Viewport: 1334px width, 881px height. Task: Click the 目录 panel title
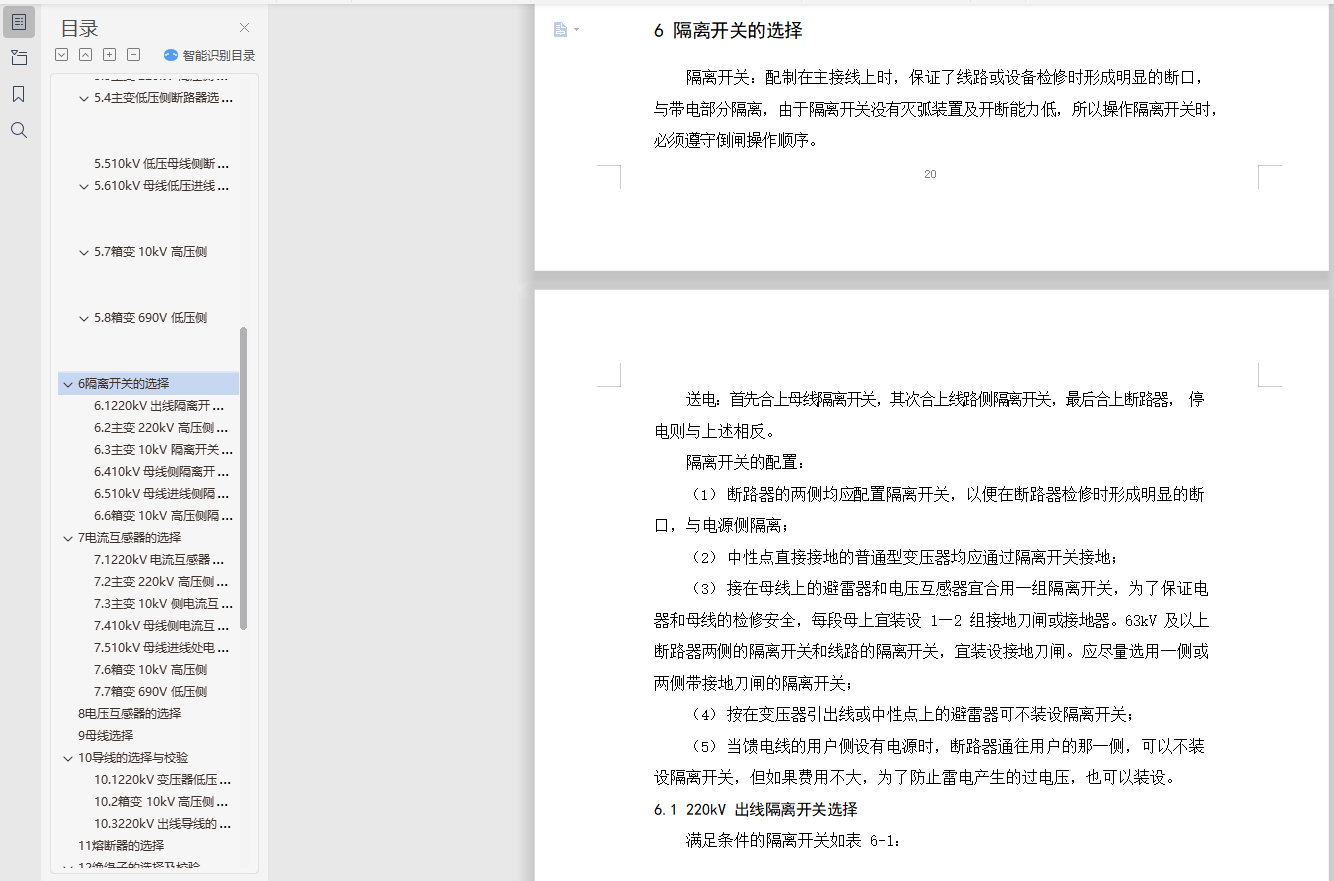pyautogui.click(x=80, y=29)
